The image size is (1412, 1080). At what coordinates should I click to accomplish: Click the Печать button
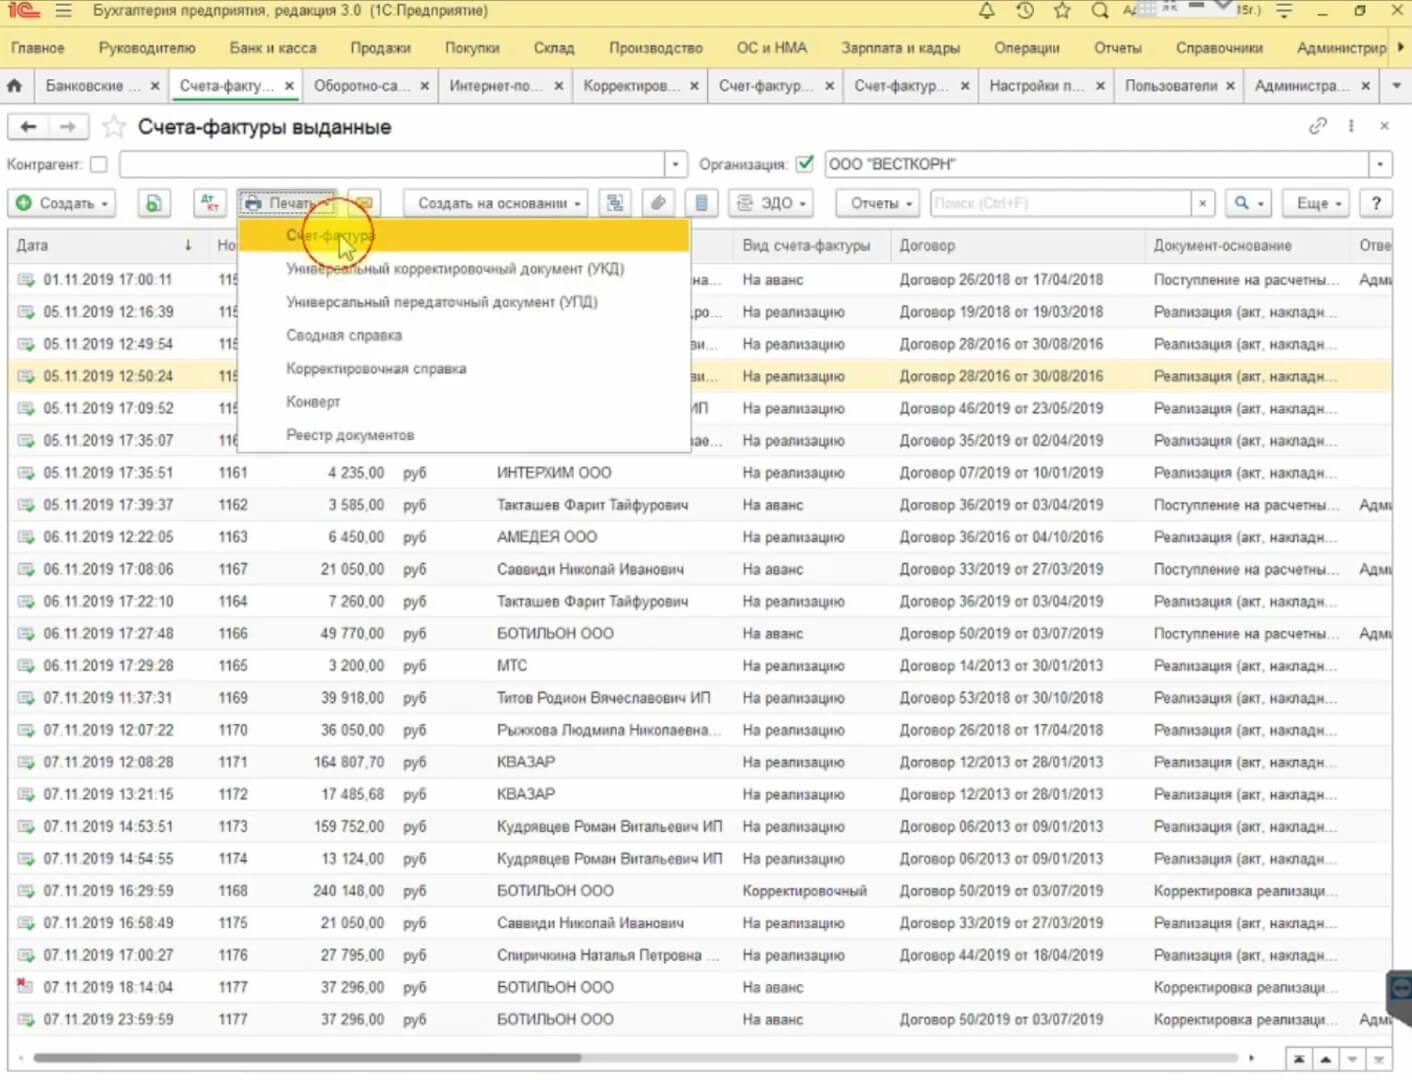[x=287, y=203]
